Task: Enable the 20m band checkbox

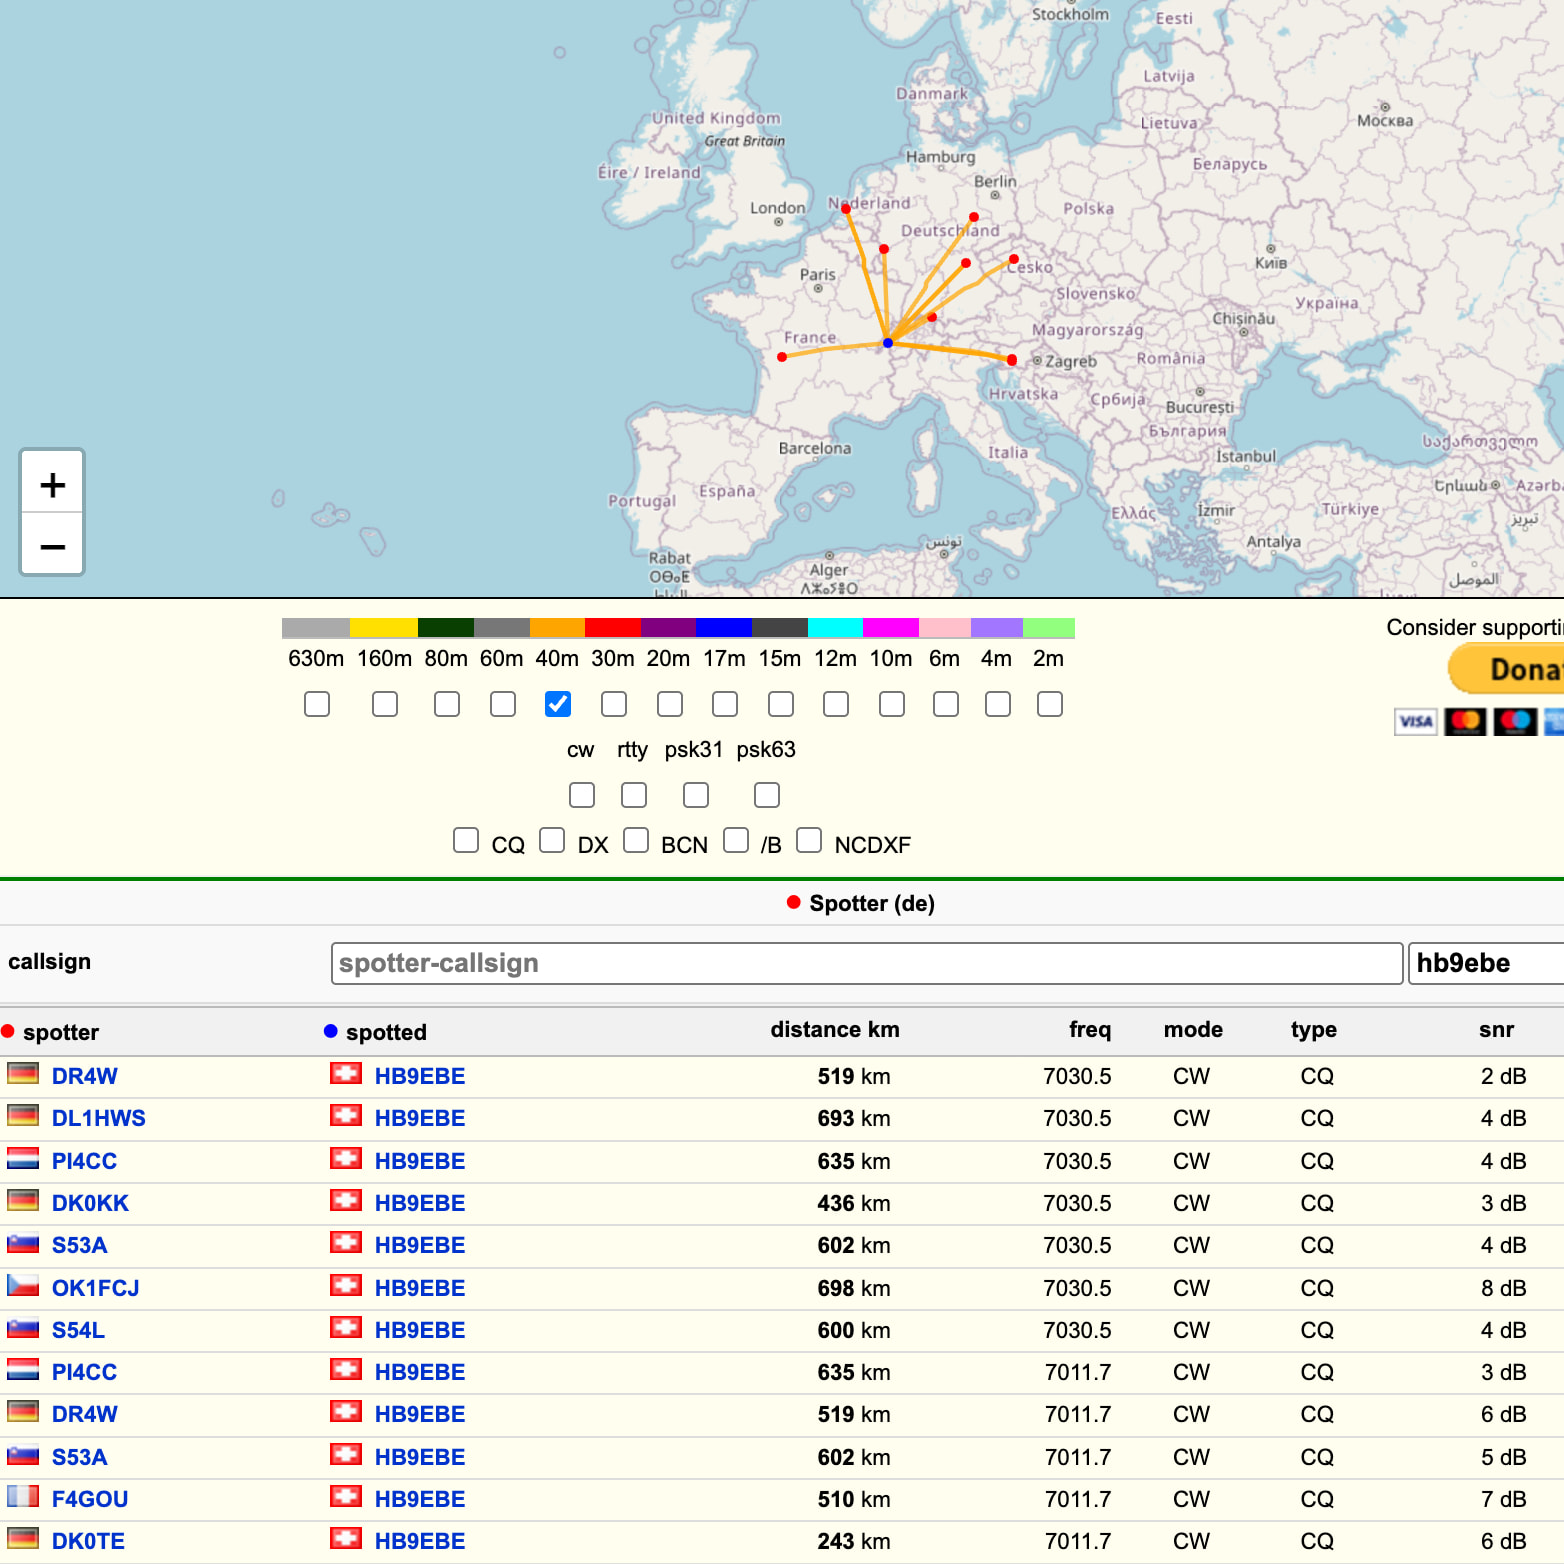Action: [670, 705]
